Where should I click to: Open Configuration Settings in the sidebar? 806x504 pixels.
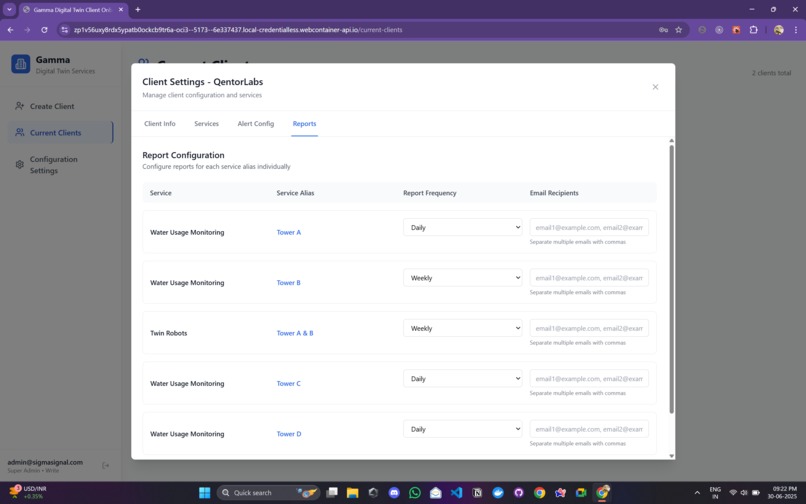61,165
